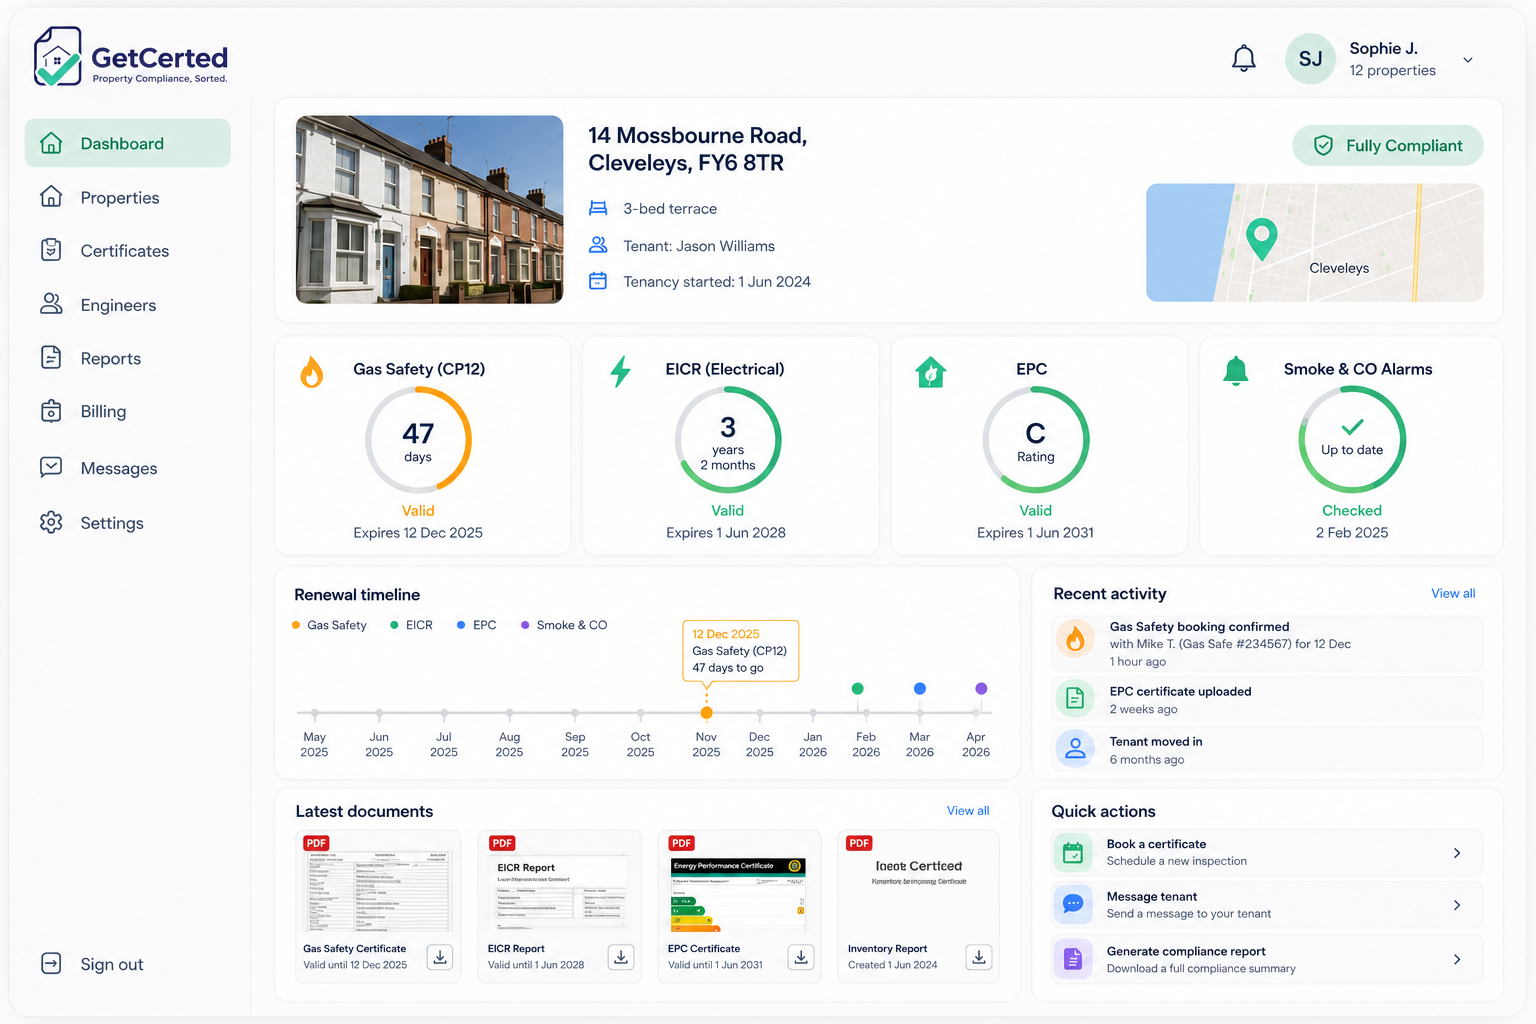Click the Fully Compliant badge
1536x1024 pixels.
(x=1388, y=145)
